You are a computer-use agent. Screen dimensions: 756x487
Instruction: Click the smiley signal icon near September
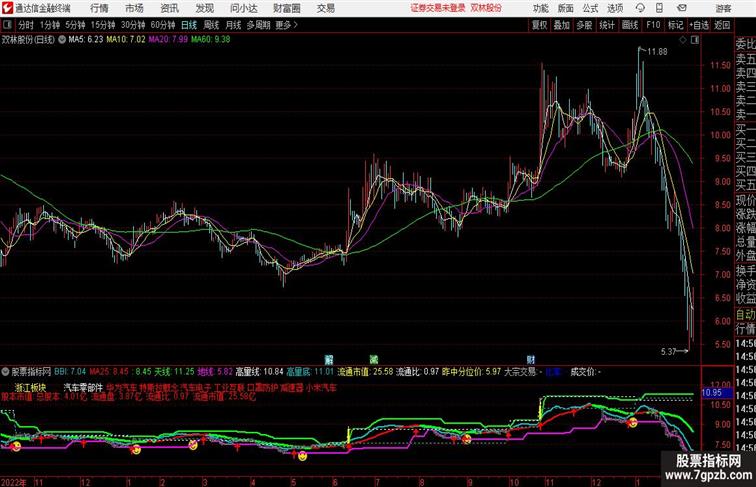click(466, 439)
